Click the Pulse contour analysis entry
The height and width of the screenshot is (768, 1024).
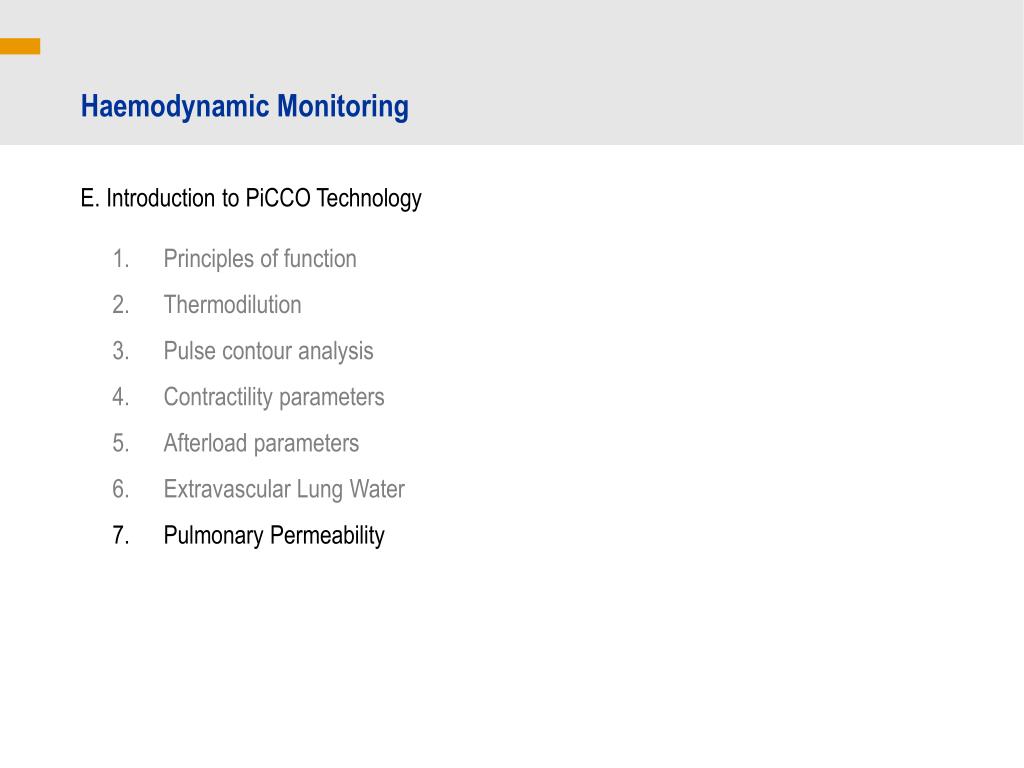click(x=268, y=351)
